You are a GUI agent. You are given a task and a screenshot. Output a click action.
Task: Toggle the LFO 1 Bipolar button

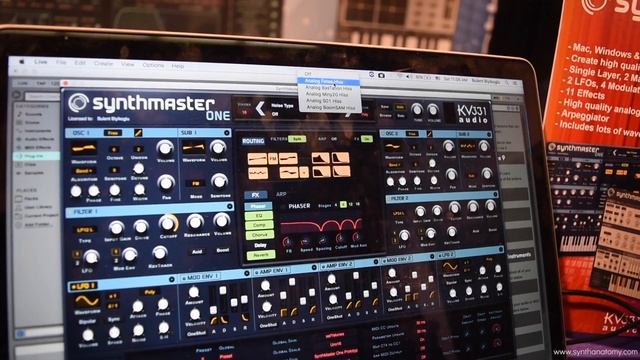pyautogui.click(x=87, y=322)
